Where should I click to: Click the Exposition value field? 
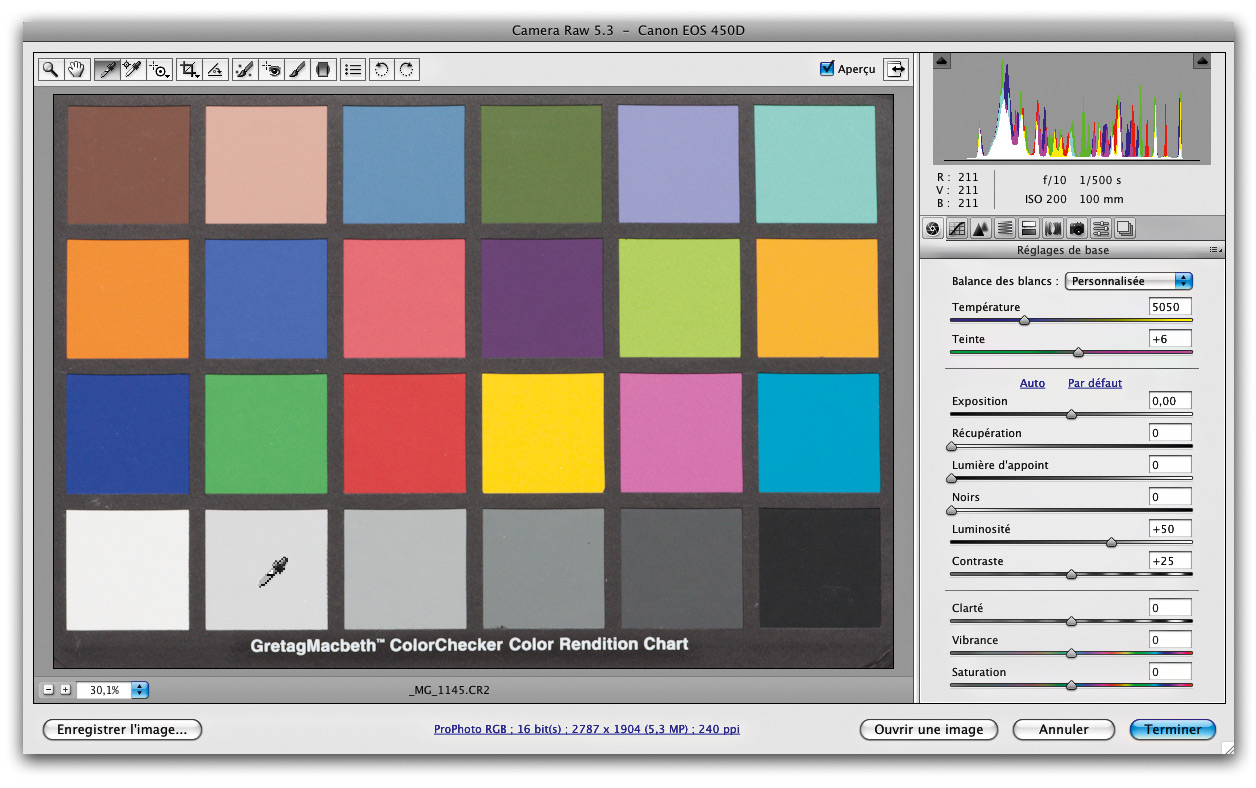point(1170,401)
